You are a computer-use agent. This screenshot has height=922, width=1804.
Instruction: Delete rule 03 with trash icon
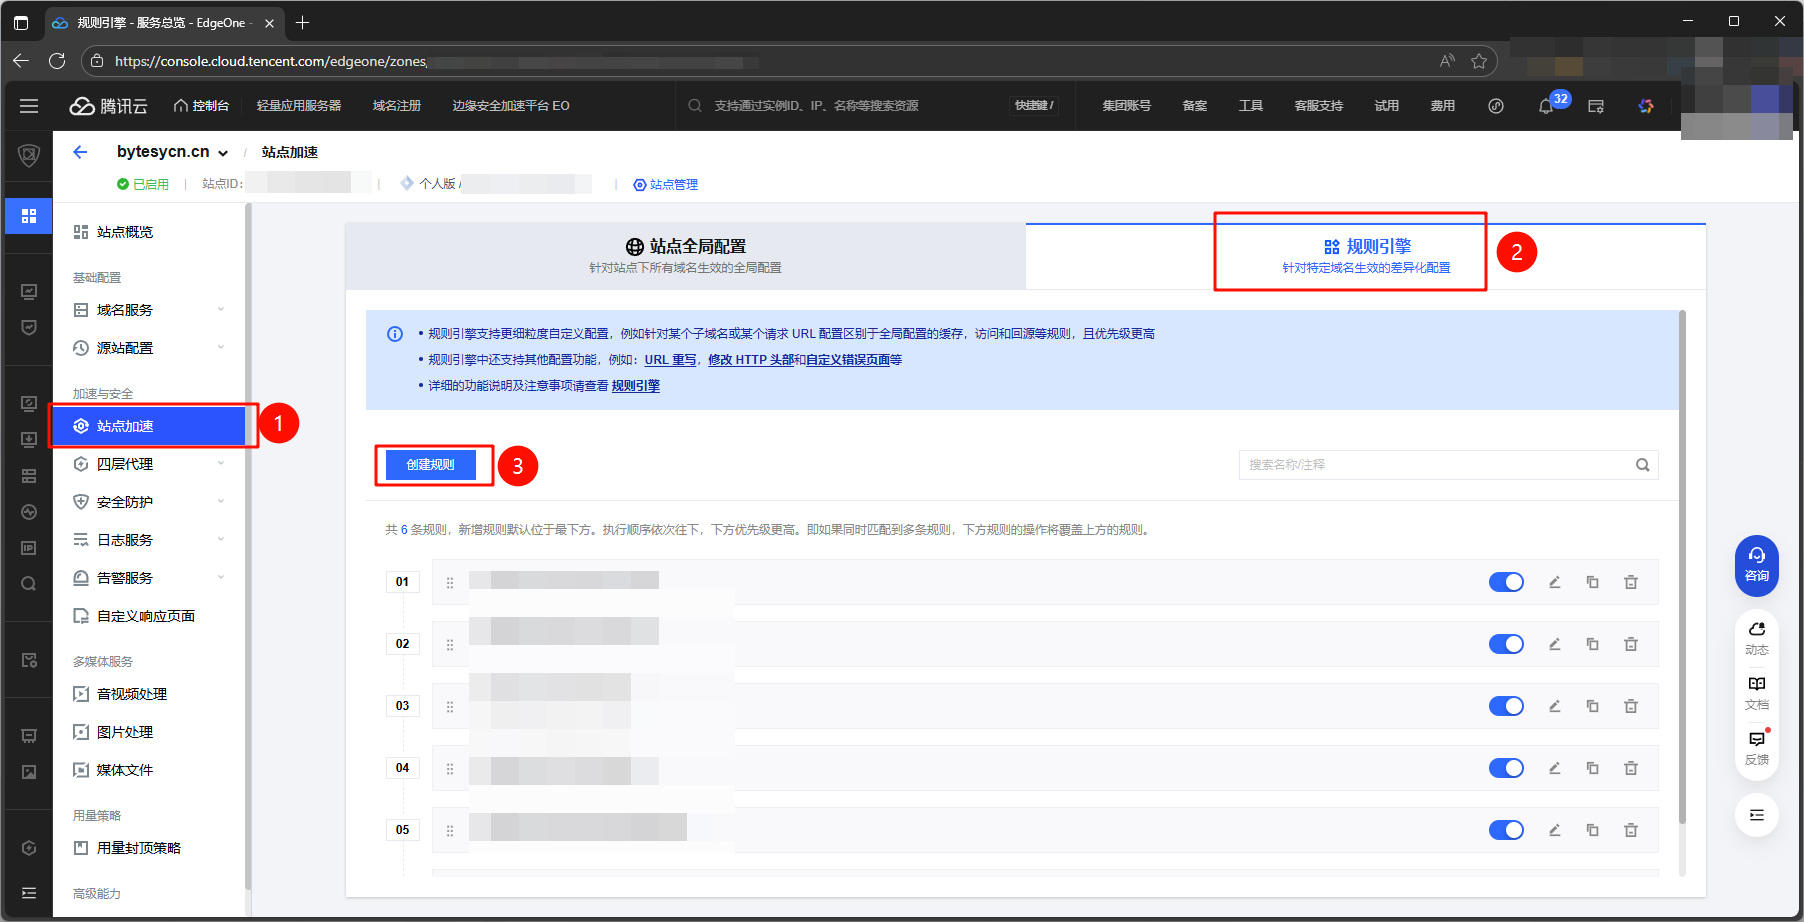(x=1631, y=706)
